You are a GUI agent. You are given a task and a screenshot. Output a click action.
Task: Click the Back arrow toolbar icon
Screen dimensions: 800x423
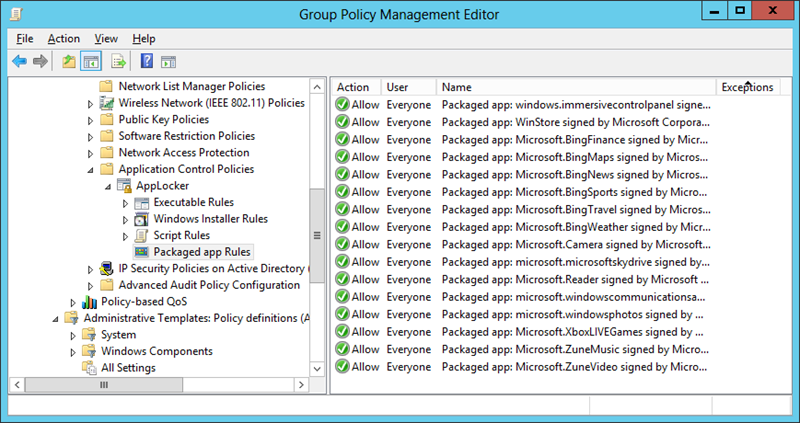point(19,61)
